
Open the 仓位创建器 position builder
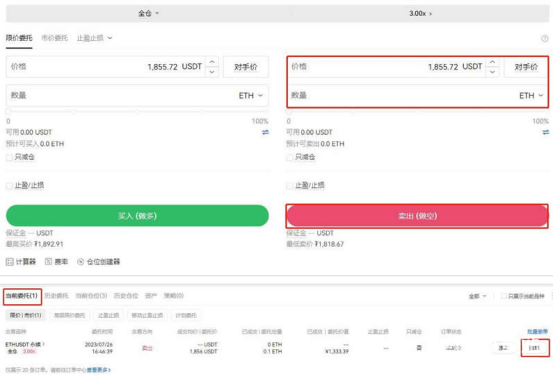click(99, 262)
